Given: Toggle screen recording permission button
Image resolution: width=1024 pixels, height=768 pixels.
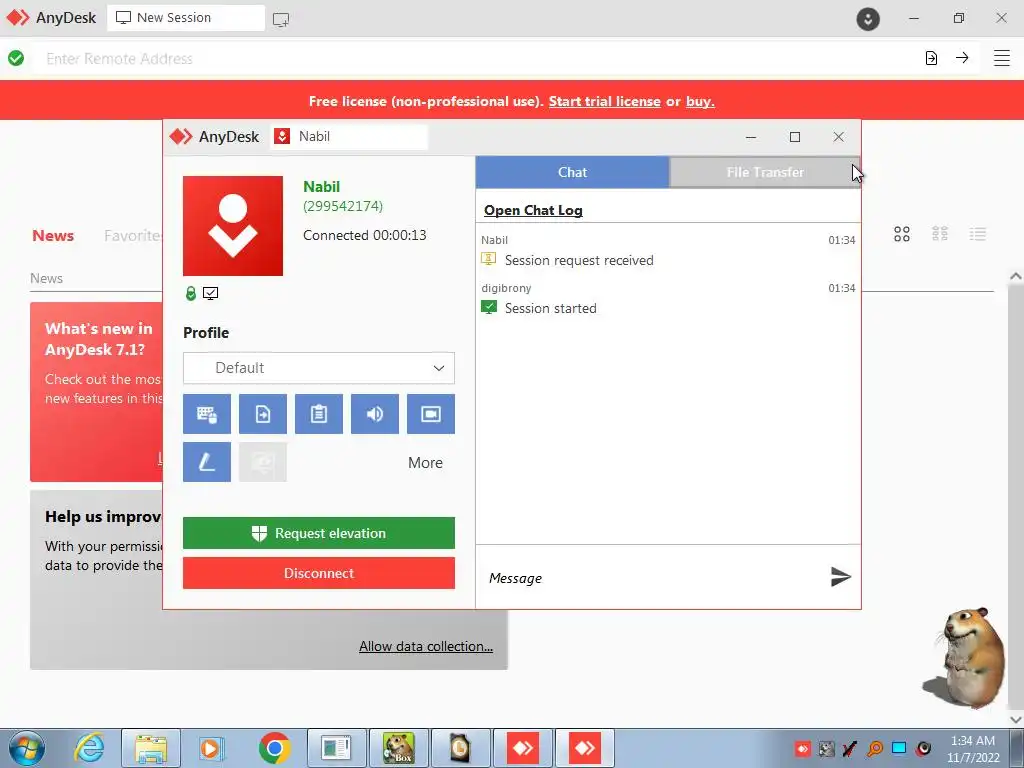Looking at the screenshot, I should (431, 414).
